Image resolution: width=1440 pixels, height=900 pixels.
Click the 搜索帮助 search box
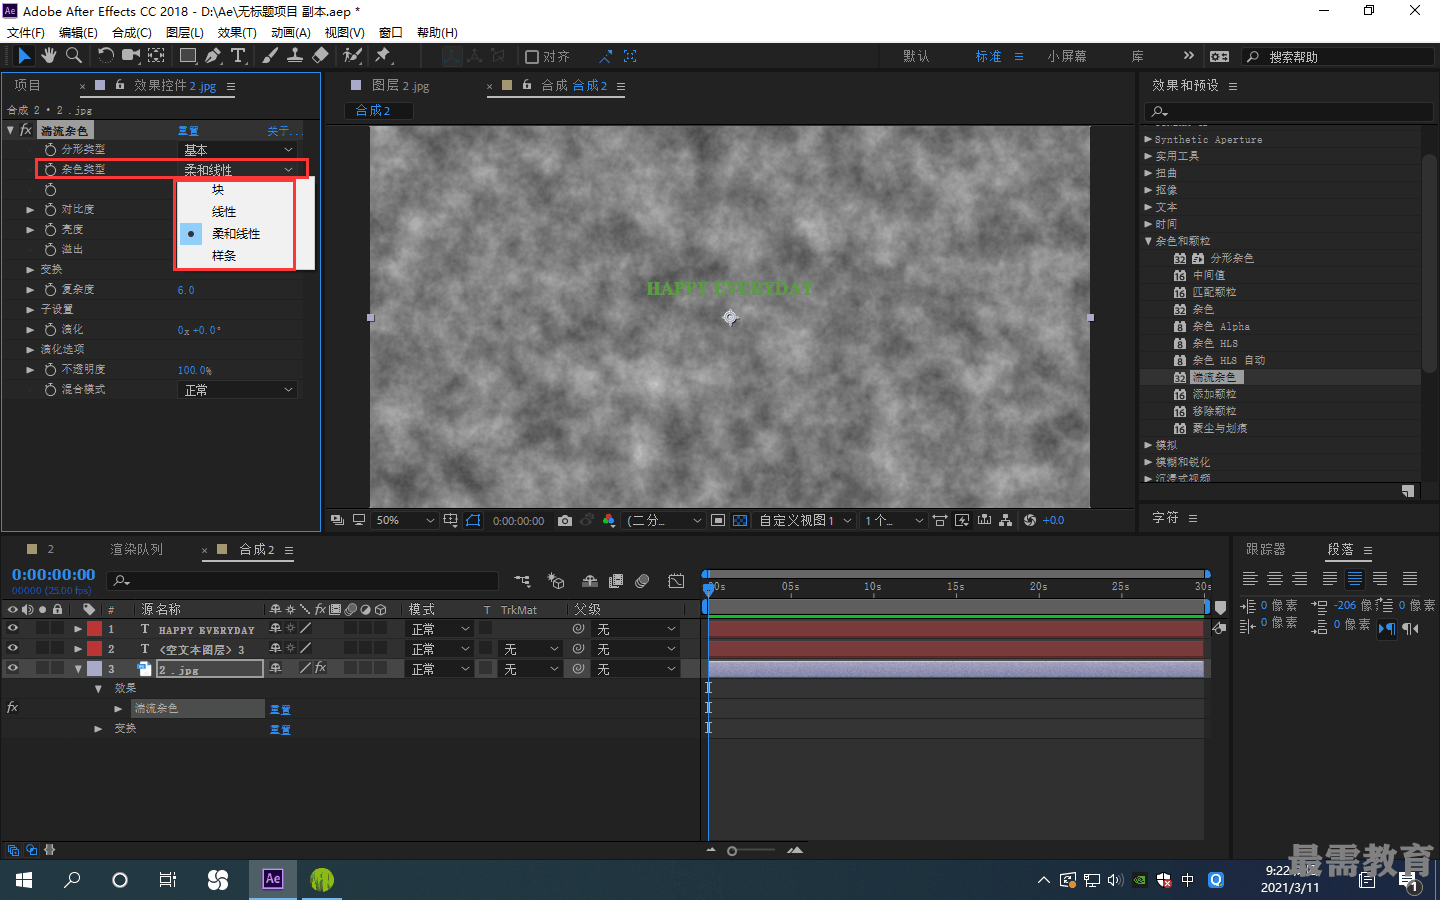(x=1338, y=57)
